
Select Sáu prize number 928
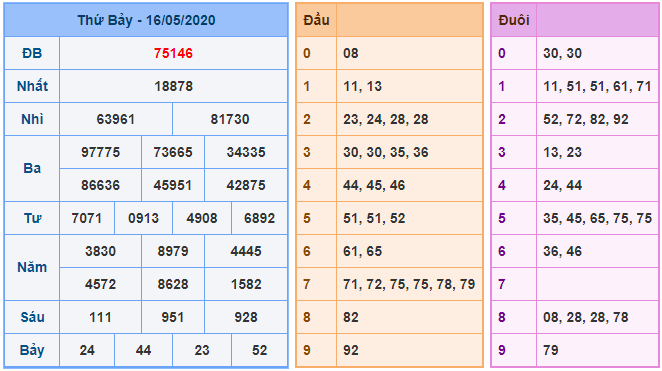tap(246, 317)
